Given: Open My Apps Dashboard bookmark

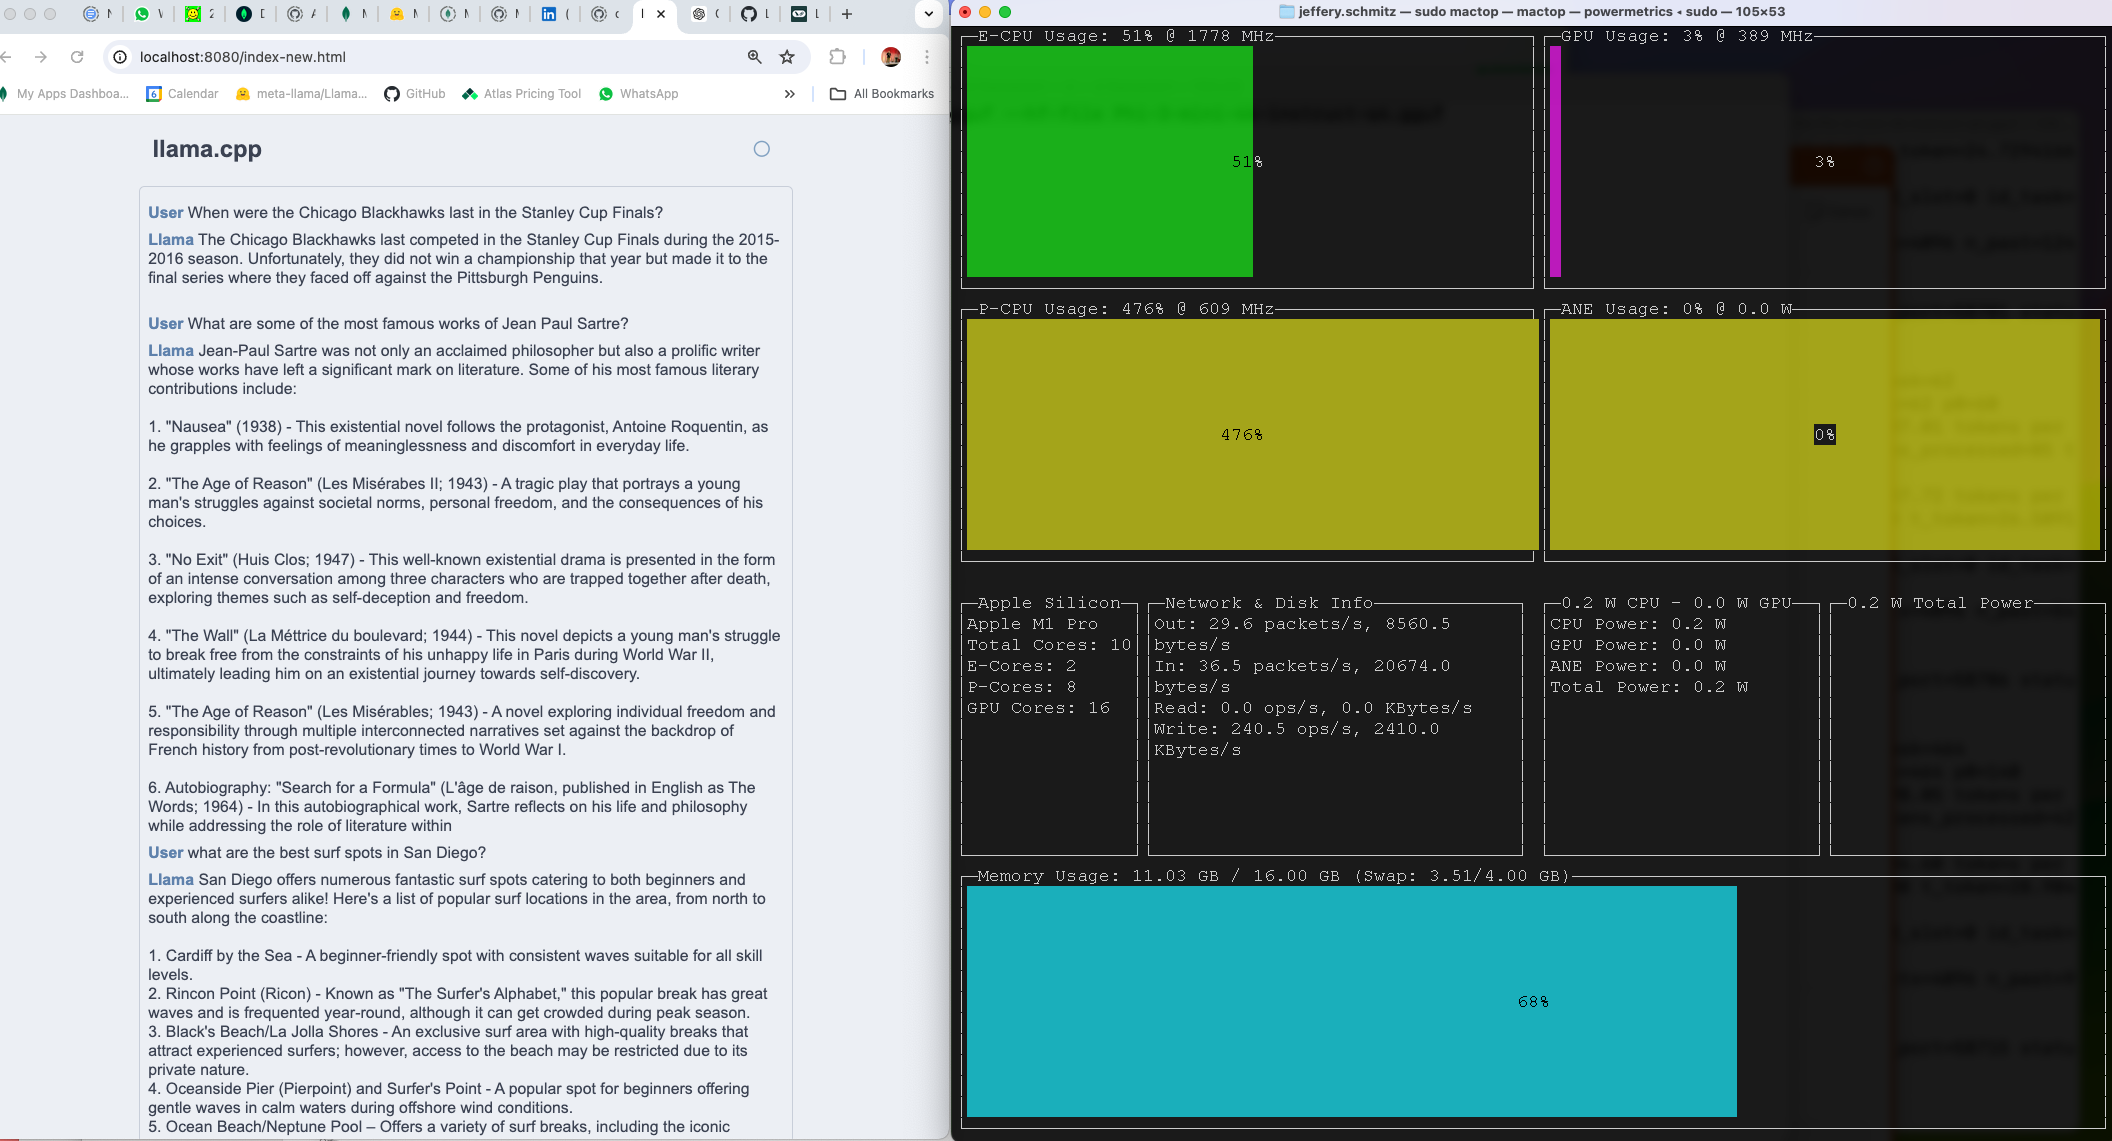Looking at the screenshot, I should tap(66, 94).
